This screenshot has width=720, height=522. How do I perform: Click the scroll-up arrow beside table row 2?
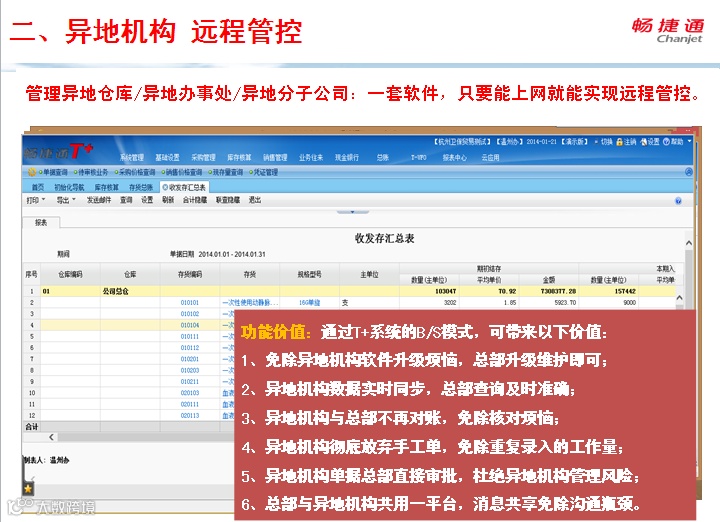[680, 298]
